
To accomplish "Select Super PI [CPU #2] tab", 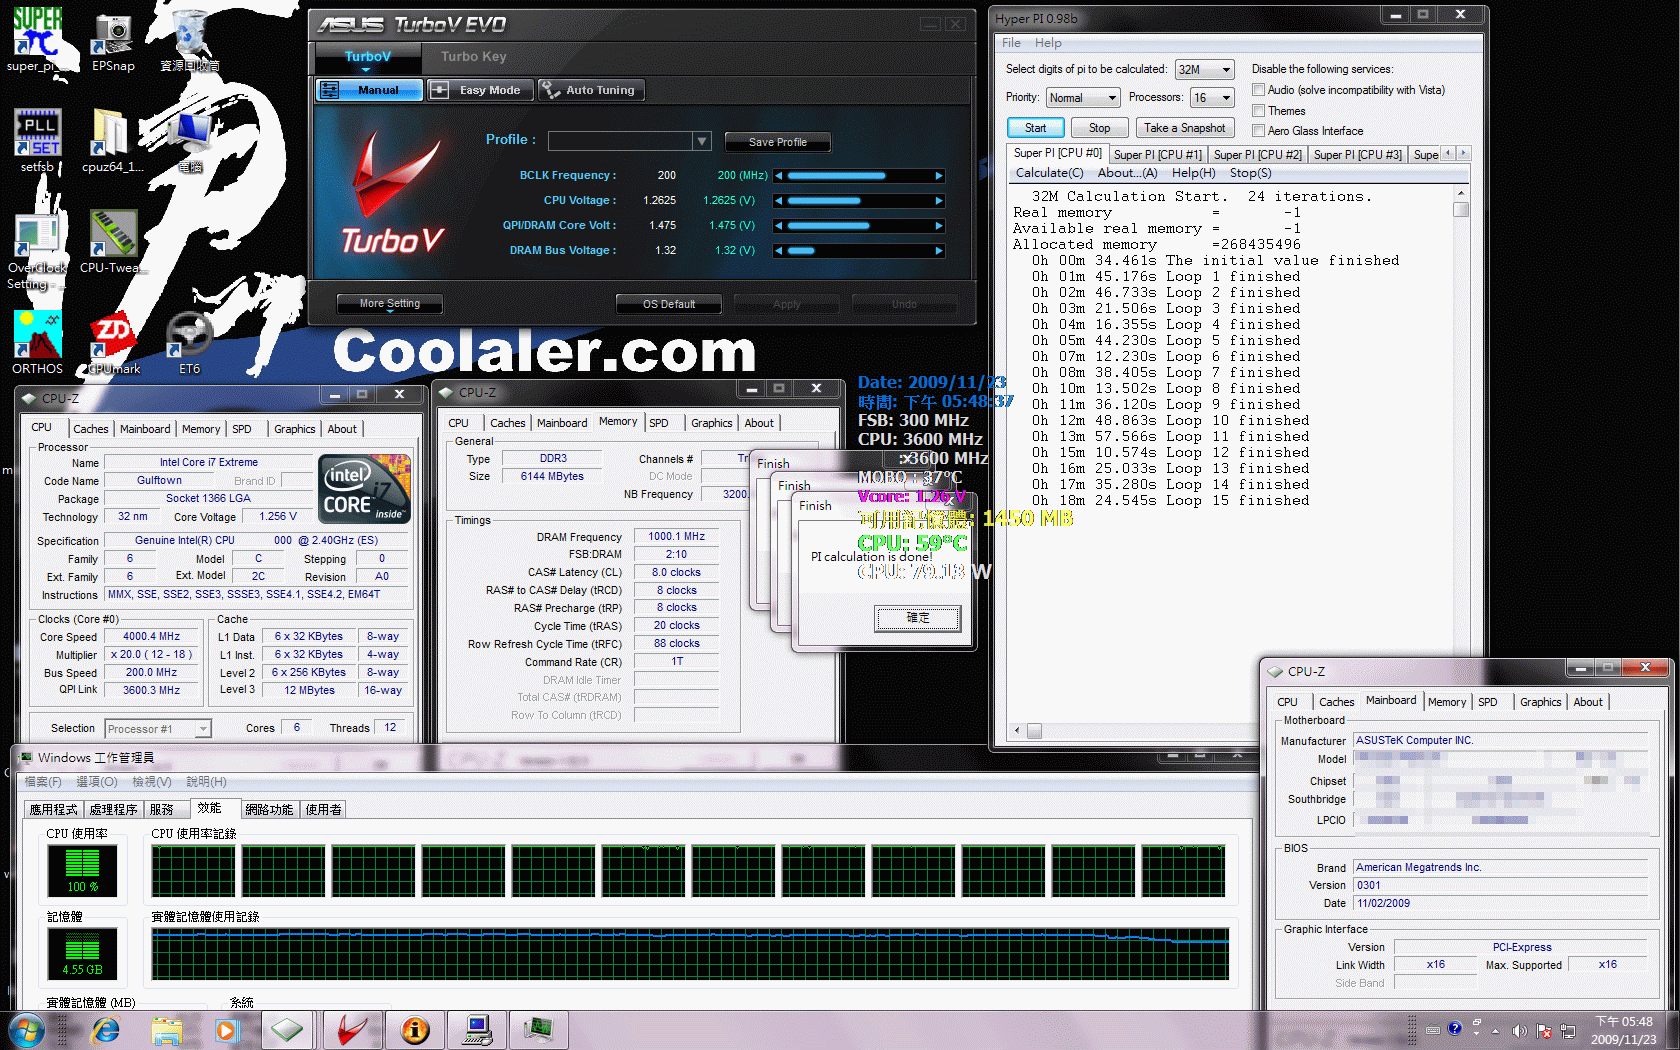I will (x=1257, y=155).
